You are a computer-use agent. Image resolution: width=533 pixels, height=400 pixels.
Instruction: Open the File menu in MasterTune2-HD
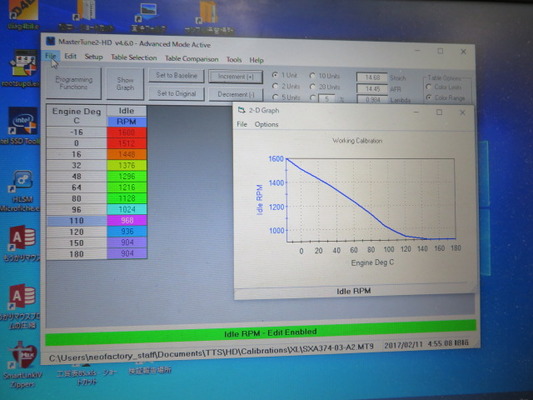pos(50,56)
